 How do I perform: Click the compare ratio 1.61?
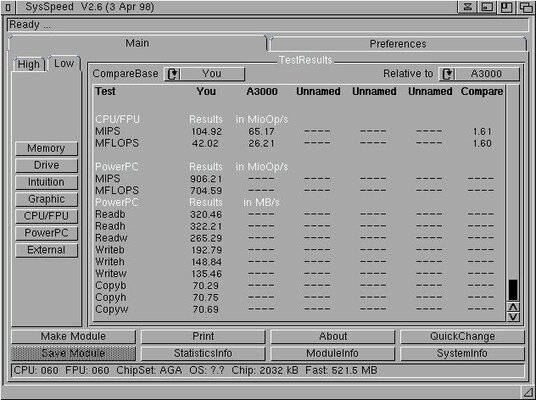[482, 132]
